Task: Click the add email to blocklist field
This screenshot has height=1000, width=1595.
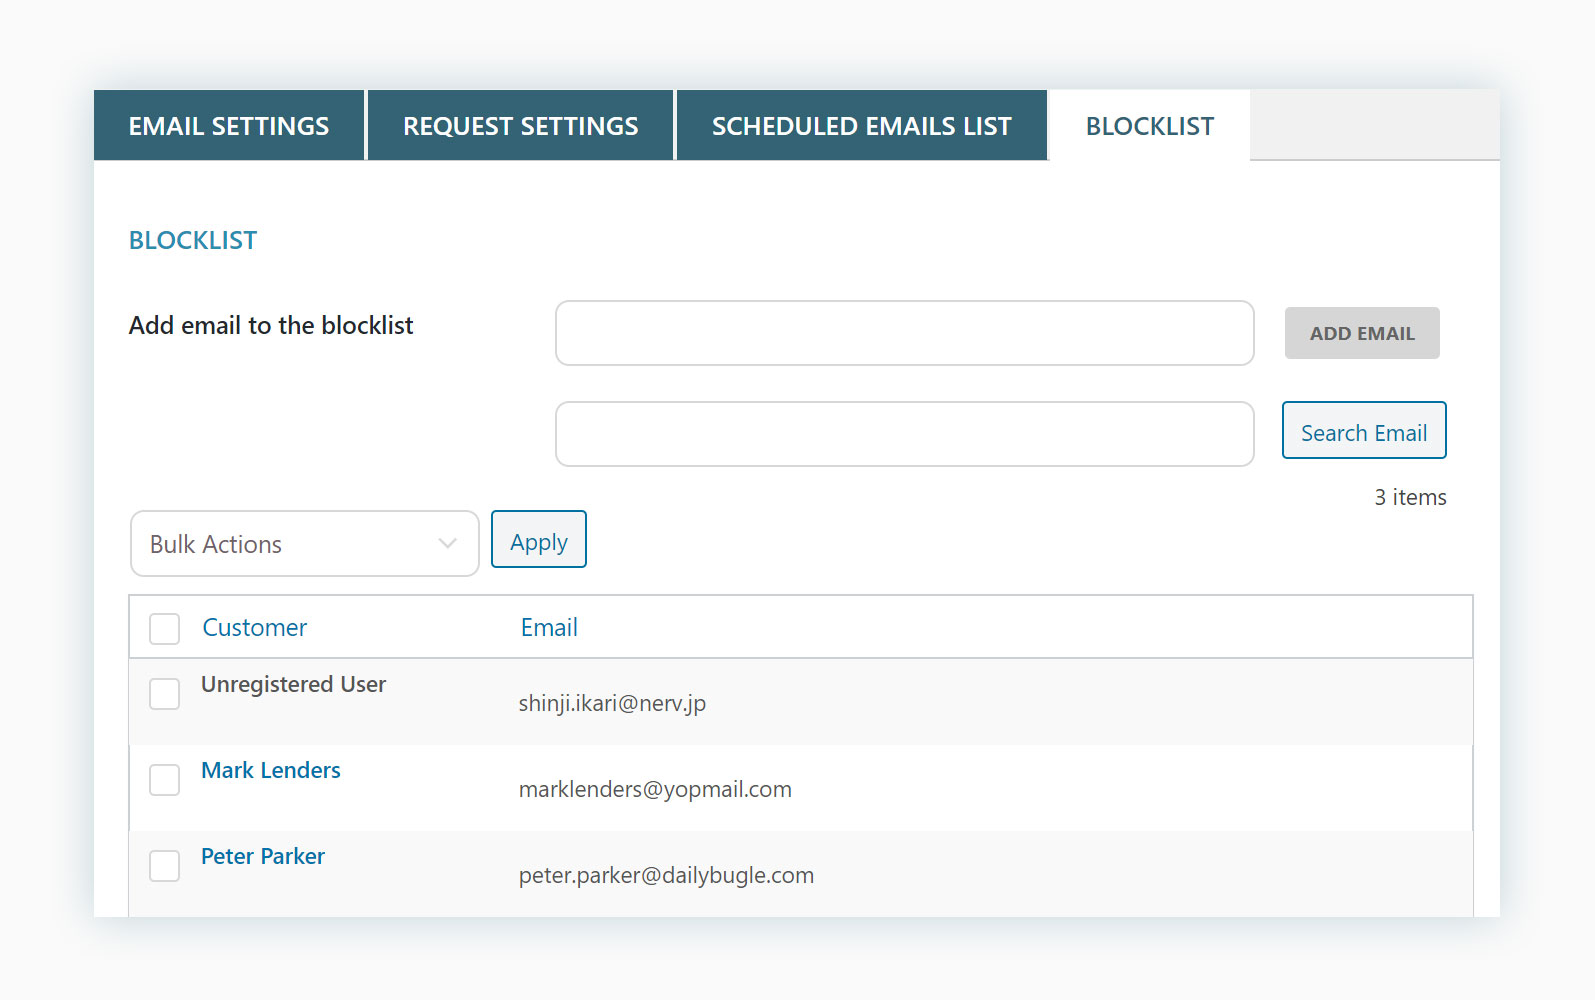Action: pyautogui.click(x=904, y=333)
